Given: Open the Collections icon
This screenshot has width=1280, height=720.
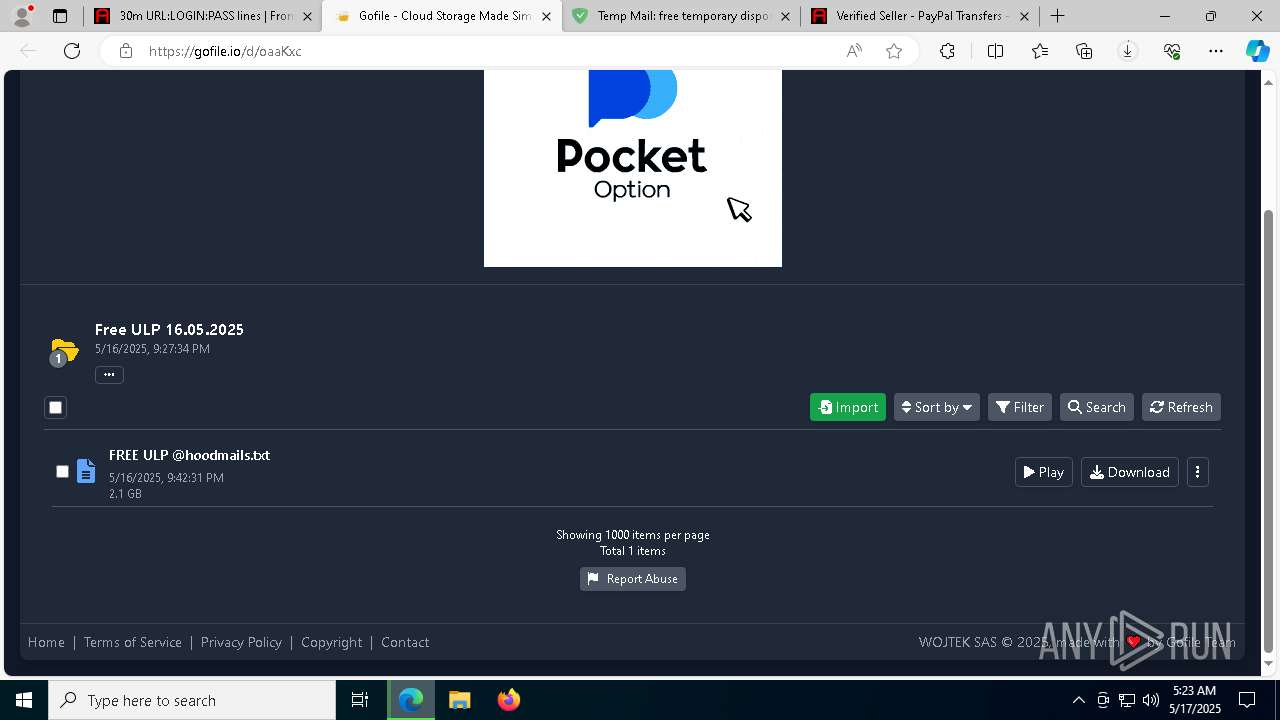Looking at the screenshot, I should (x=1084, y=51).
